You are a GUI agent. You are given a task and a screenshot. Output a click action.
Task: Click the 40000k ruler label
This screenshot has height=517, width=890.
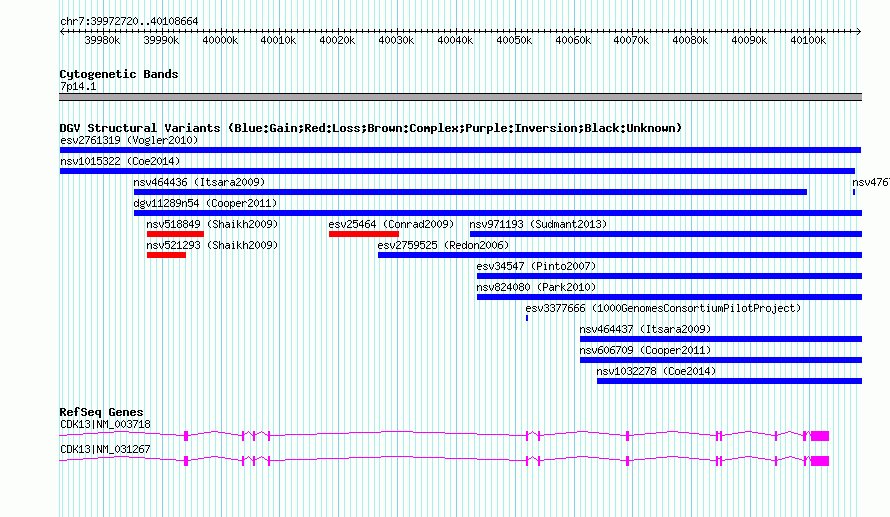220,40
